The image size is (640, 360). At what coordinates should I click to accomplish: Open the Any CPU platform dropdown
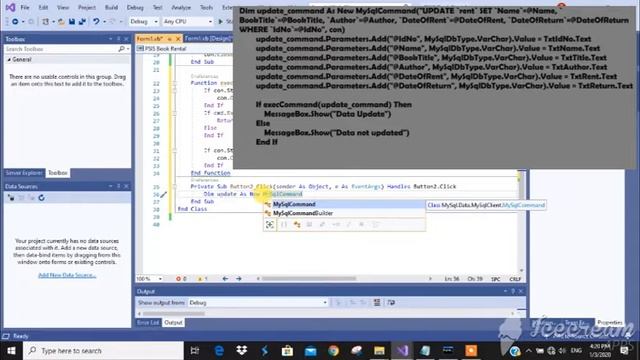187,21
